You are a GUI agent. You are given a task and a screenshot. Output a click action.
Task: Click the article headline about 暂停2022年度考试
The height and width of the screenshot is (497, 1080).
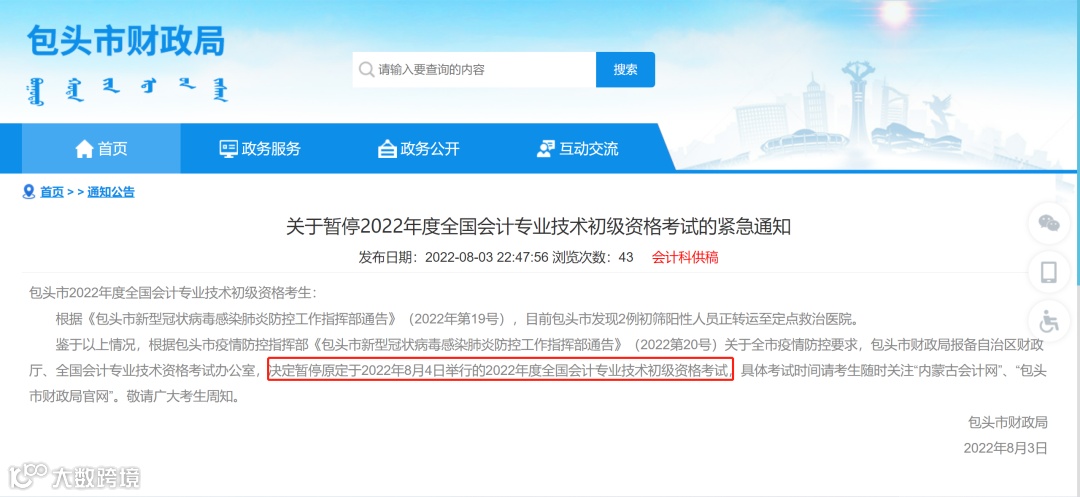click(539, 226)
